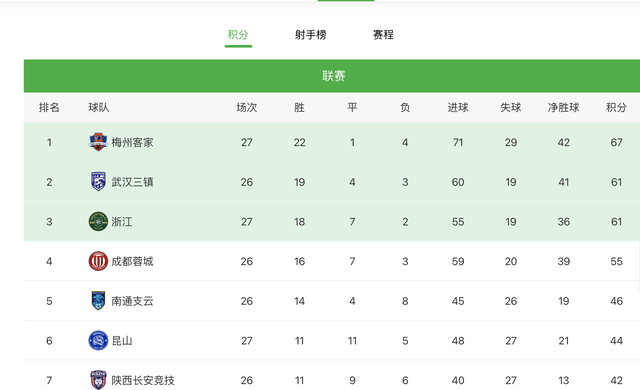
Task: Select the 成都蓉城 red circular crest
Action: point(98,261)
